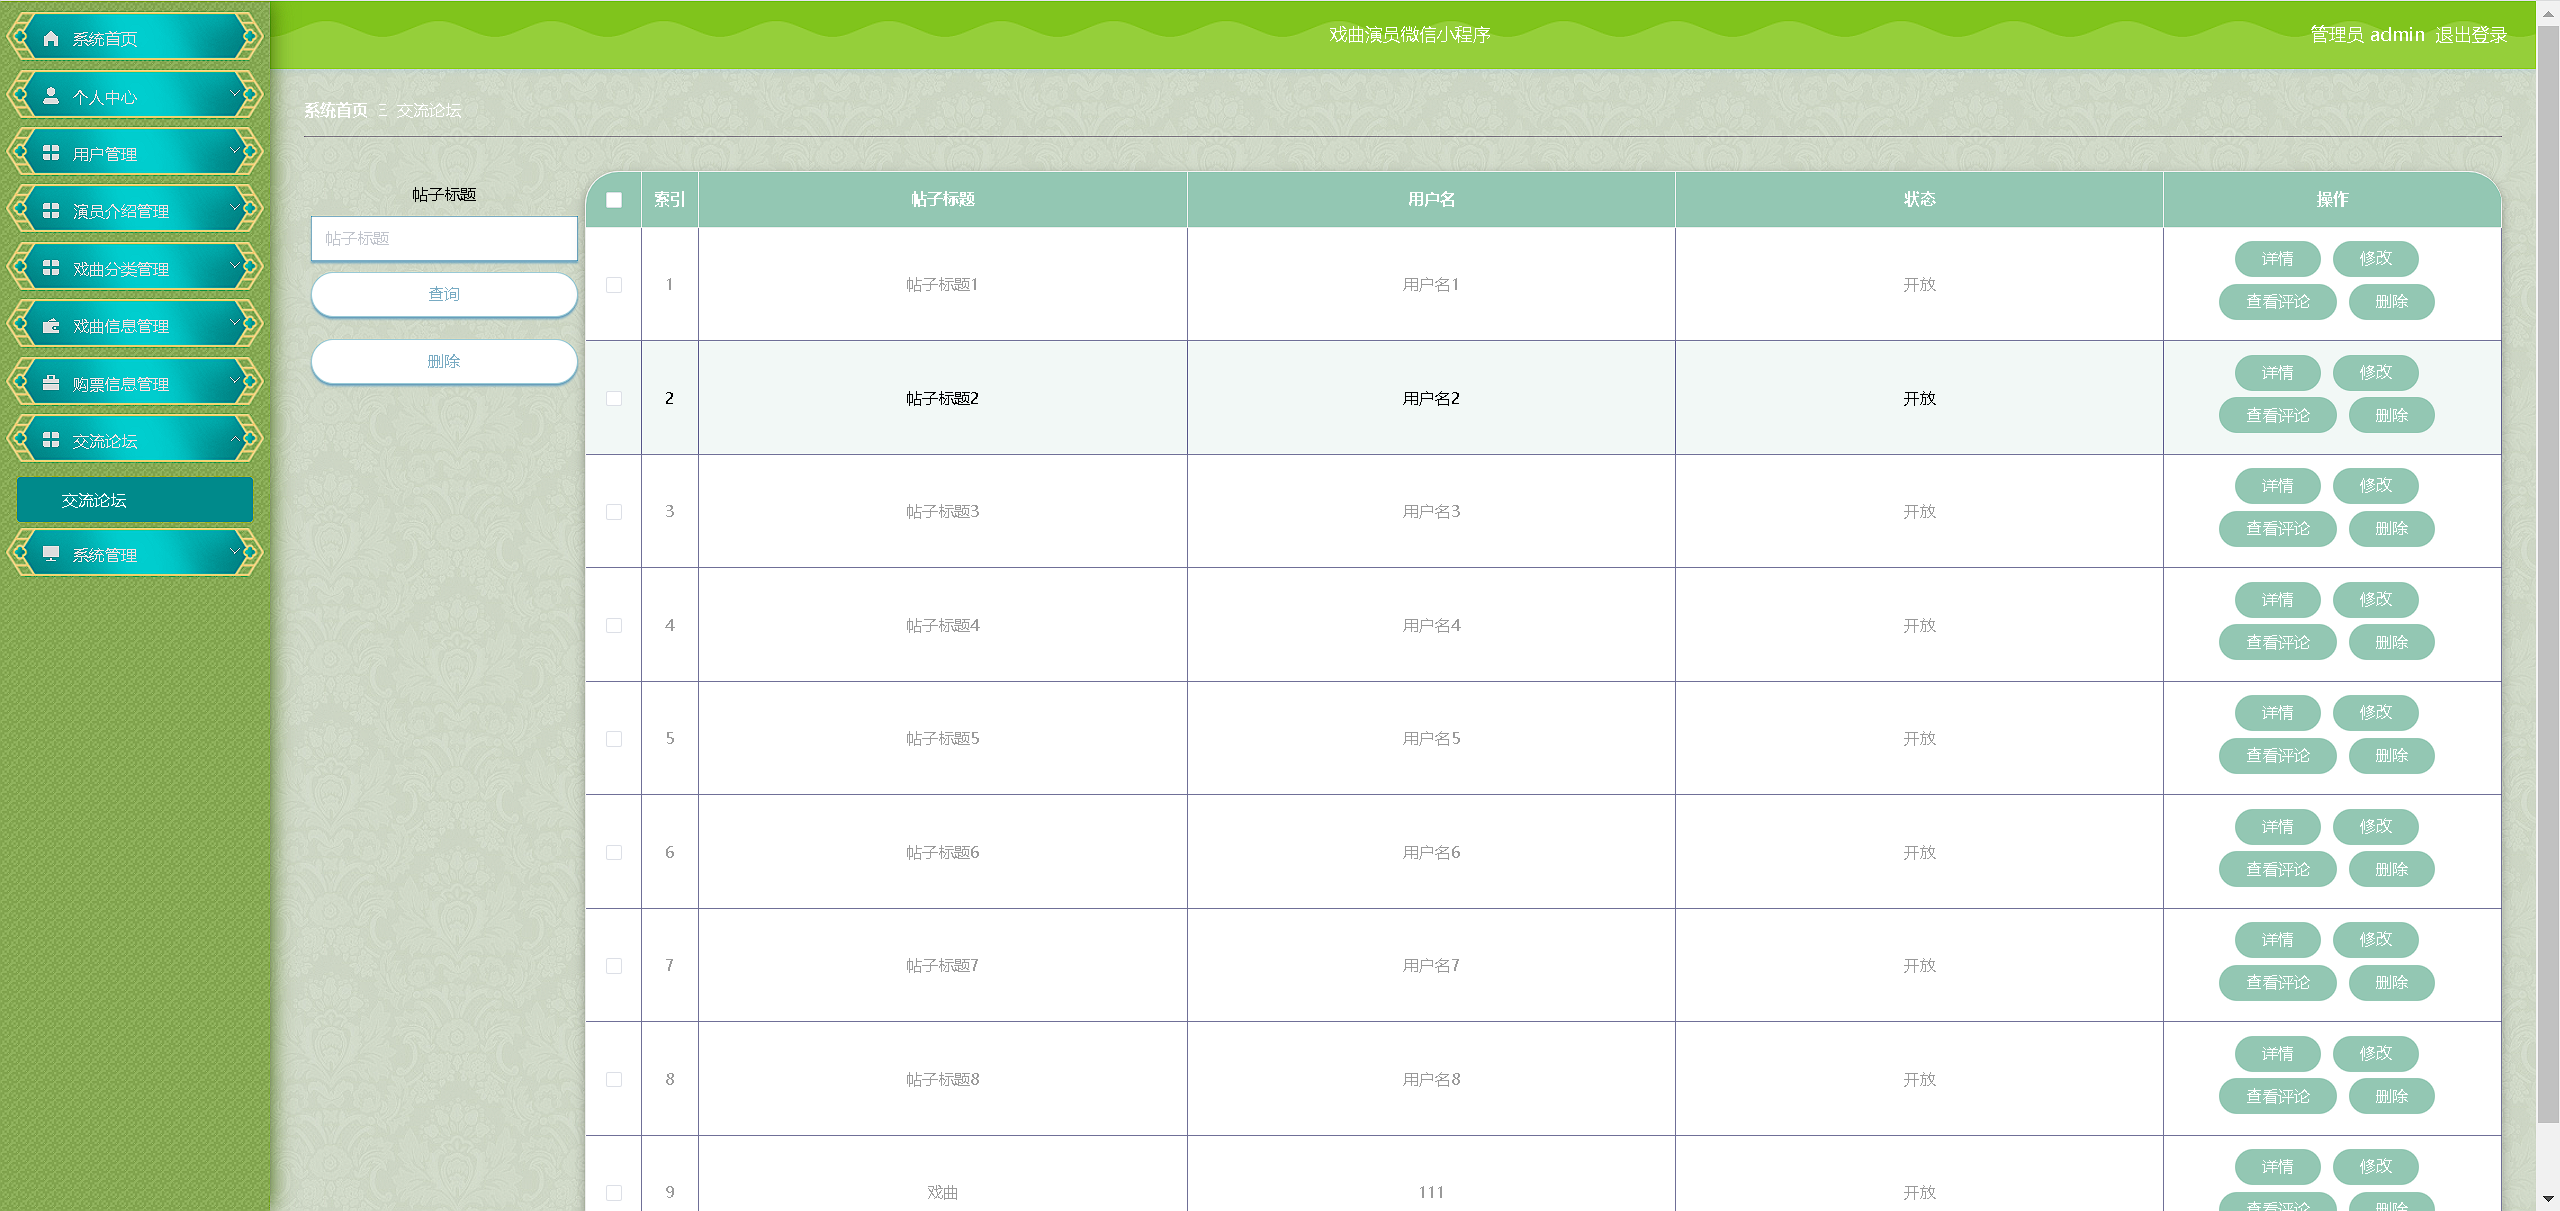The height and width of the screenshot is (1211, 2560).
Task: Click the briefcase icon beside 购票信息管理
Action: point(51,383)
